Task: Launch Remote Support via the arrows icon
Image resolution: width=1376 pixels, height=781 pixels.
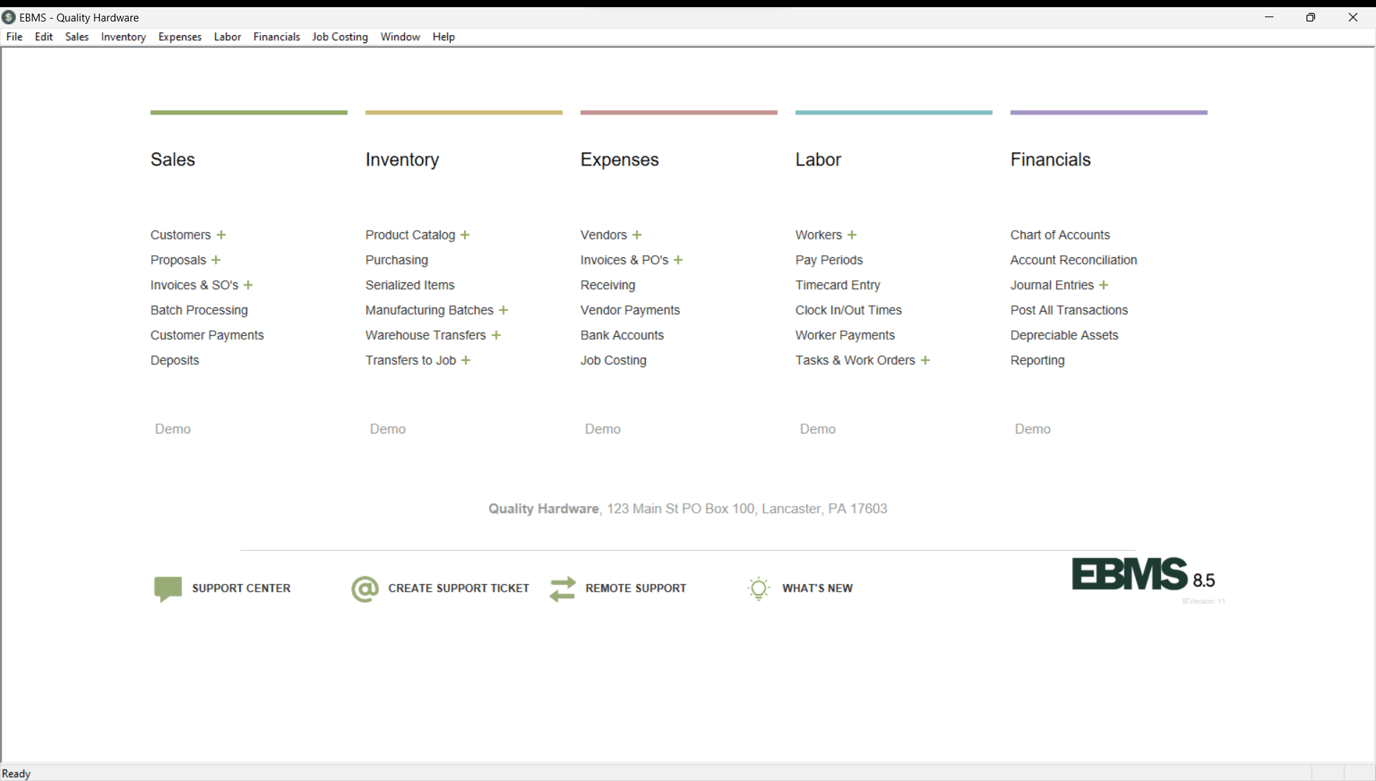Action: (x=561, y=588)
